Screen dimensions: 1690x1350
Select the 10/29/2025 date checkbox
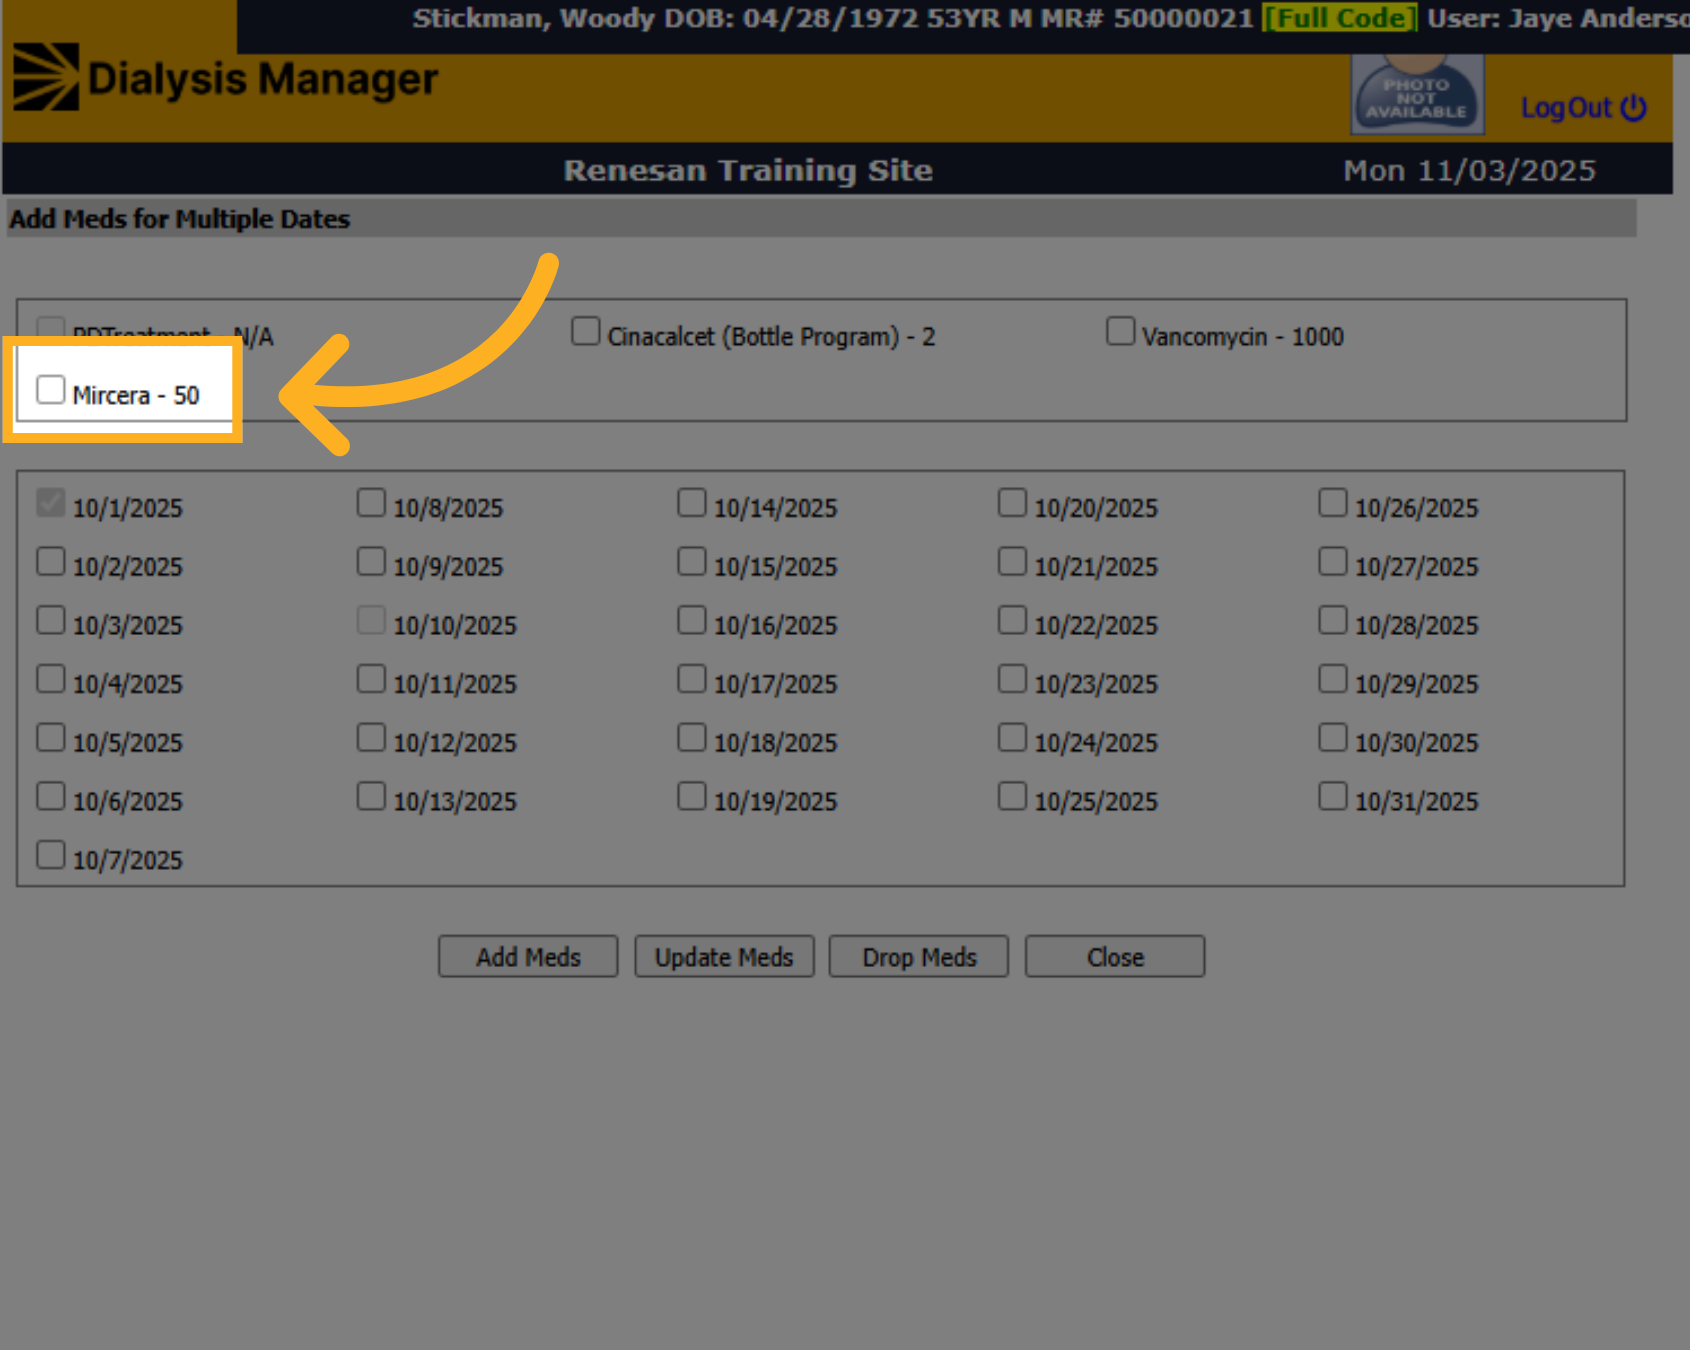pos(1333,679)
